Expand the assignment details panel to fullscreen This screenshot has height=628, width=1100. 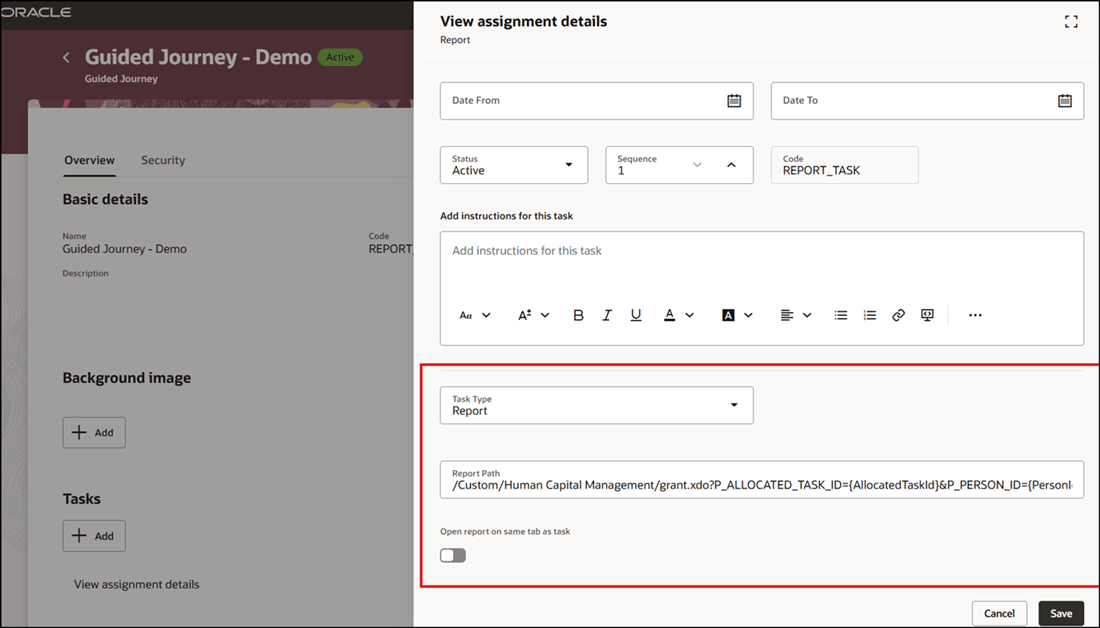(1071, 20)
